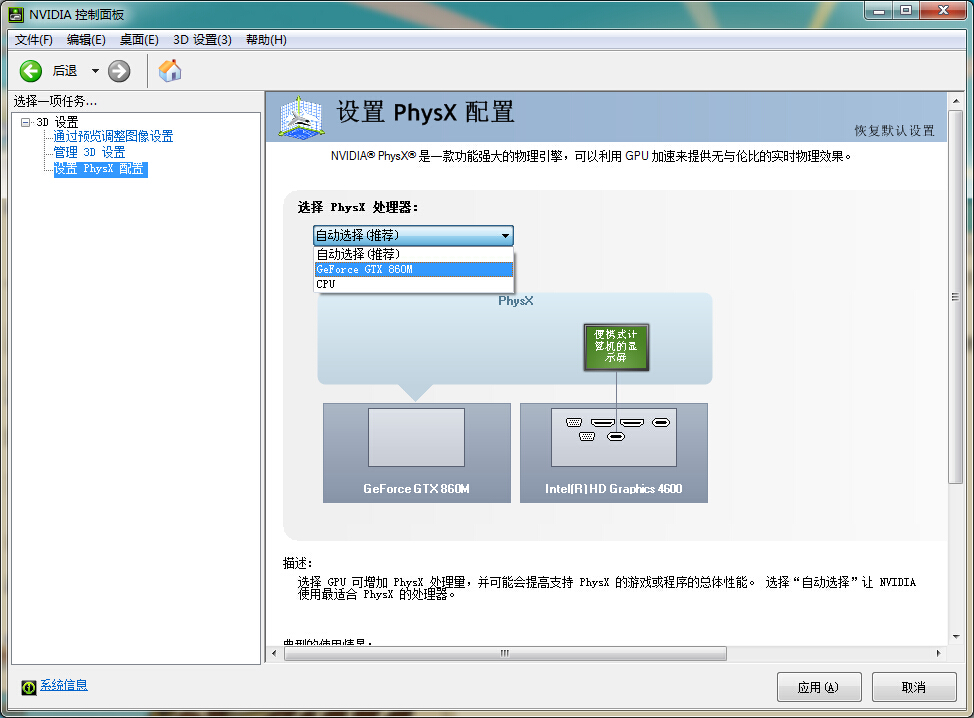
Task: Open the 桌面(E) menu
Action: click(139, 40)
